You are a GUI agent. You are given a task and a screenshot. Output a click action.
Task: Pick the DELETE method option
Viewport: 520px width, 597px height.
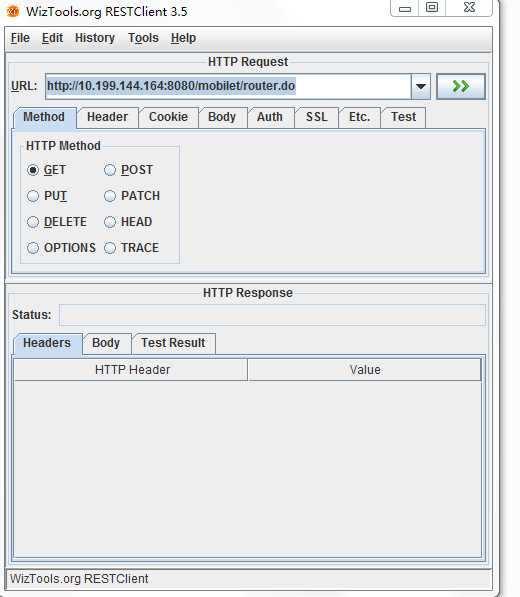tap(33, 222)
